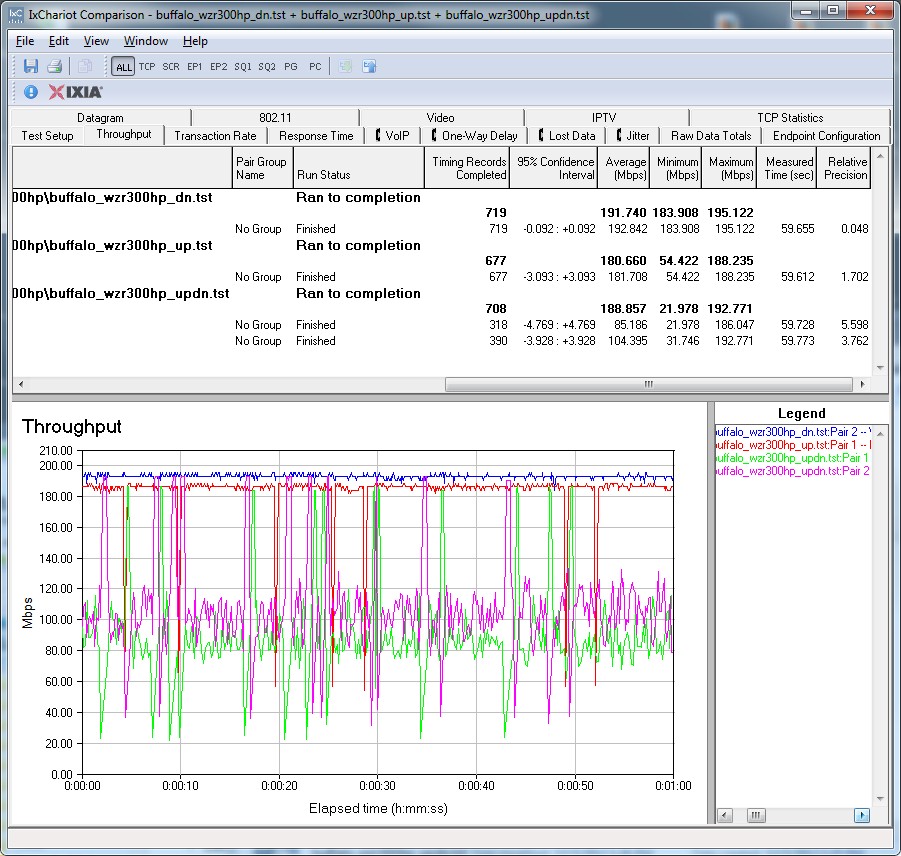Viewport: 901px width, 856px height.
Task: Select the buffalo_wzr300hp_dn.tst row
Action: tap(441, 198)
